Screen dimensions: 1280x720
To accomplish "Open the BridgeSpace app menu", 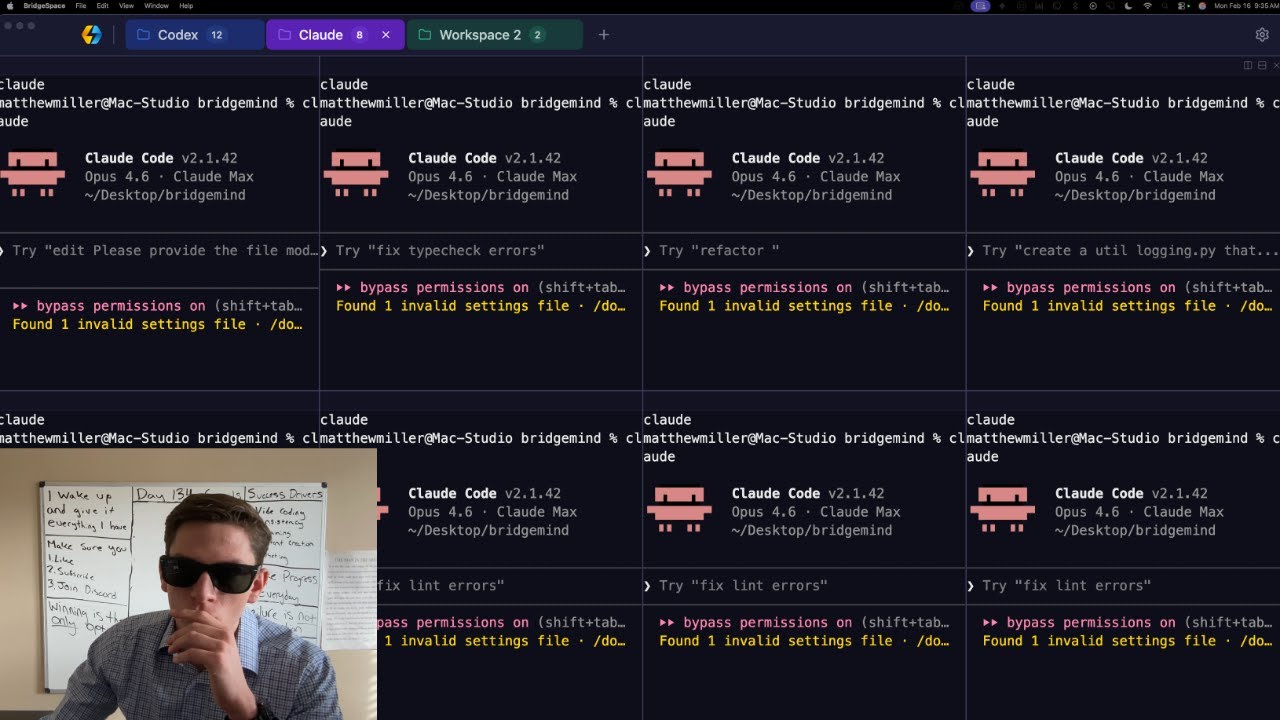I will (44, 5).
